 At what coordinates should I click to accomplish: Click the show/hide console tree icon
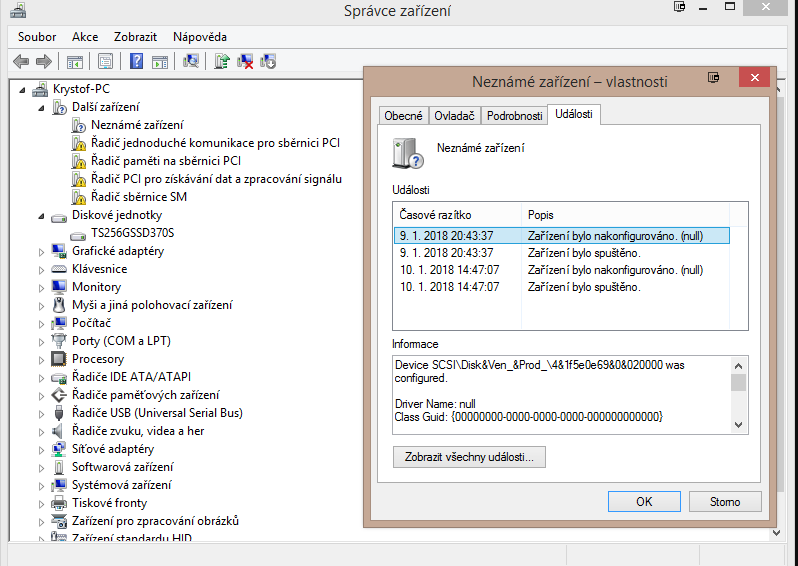pos(75,61)
